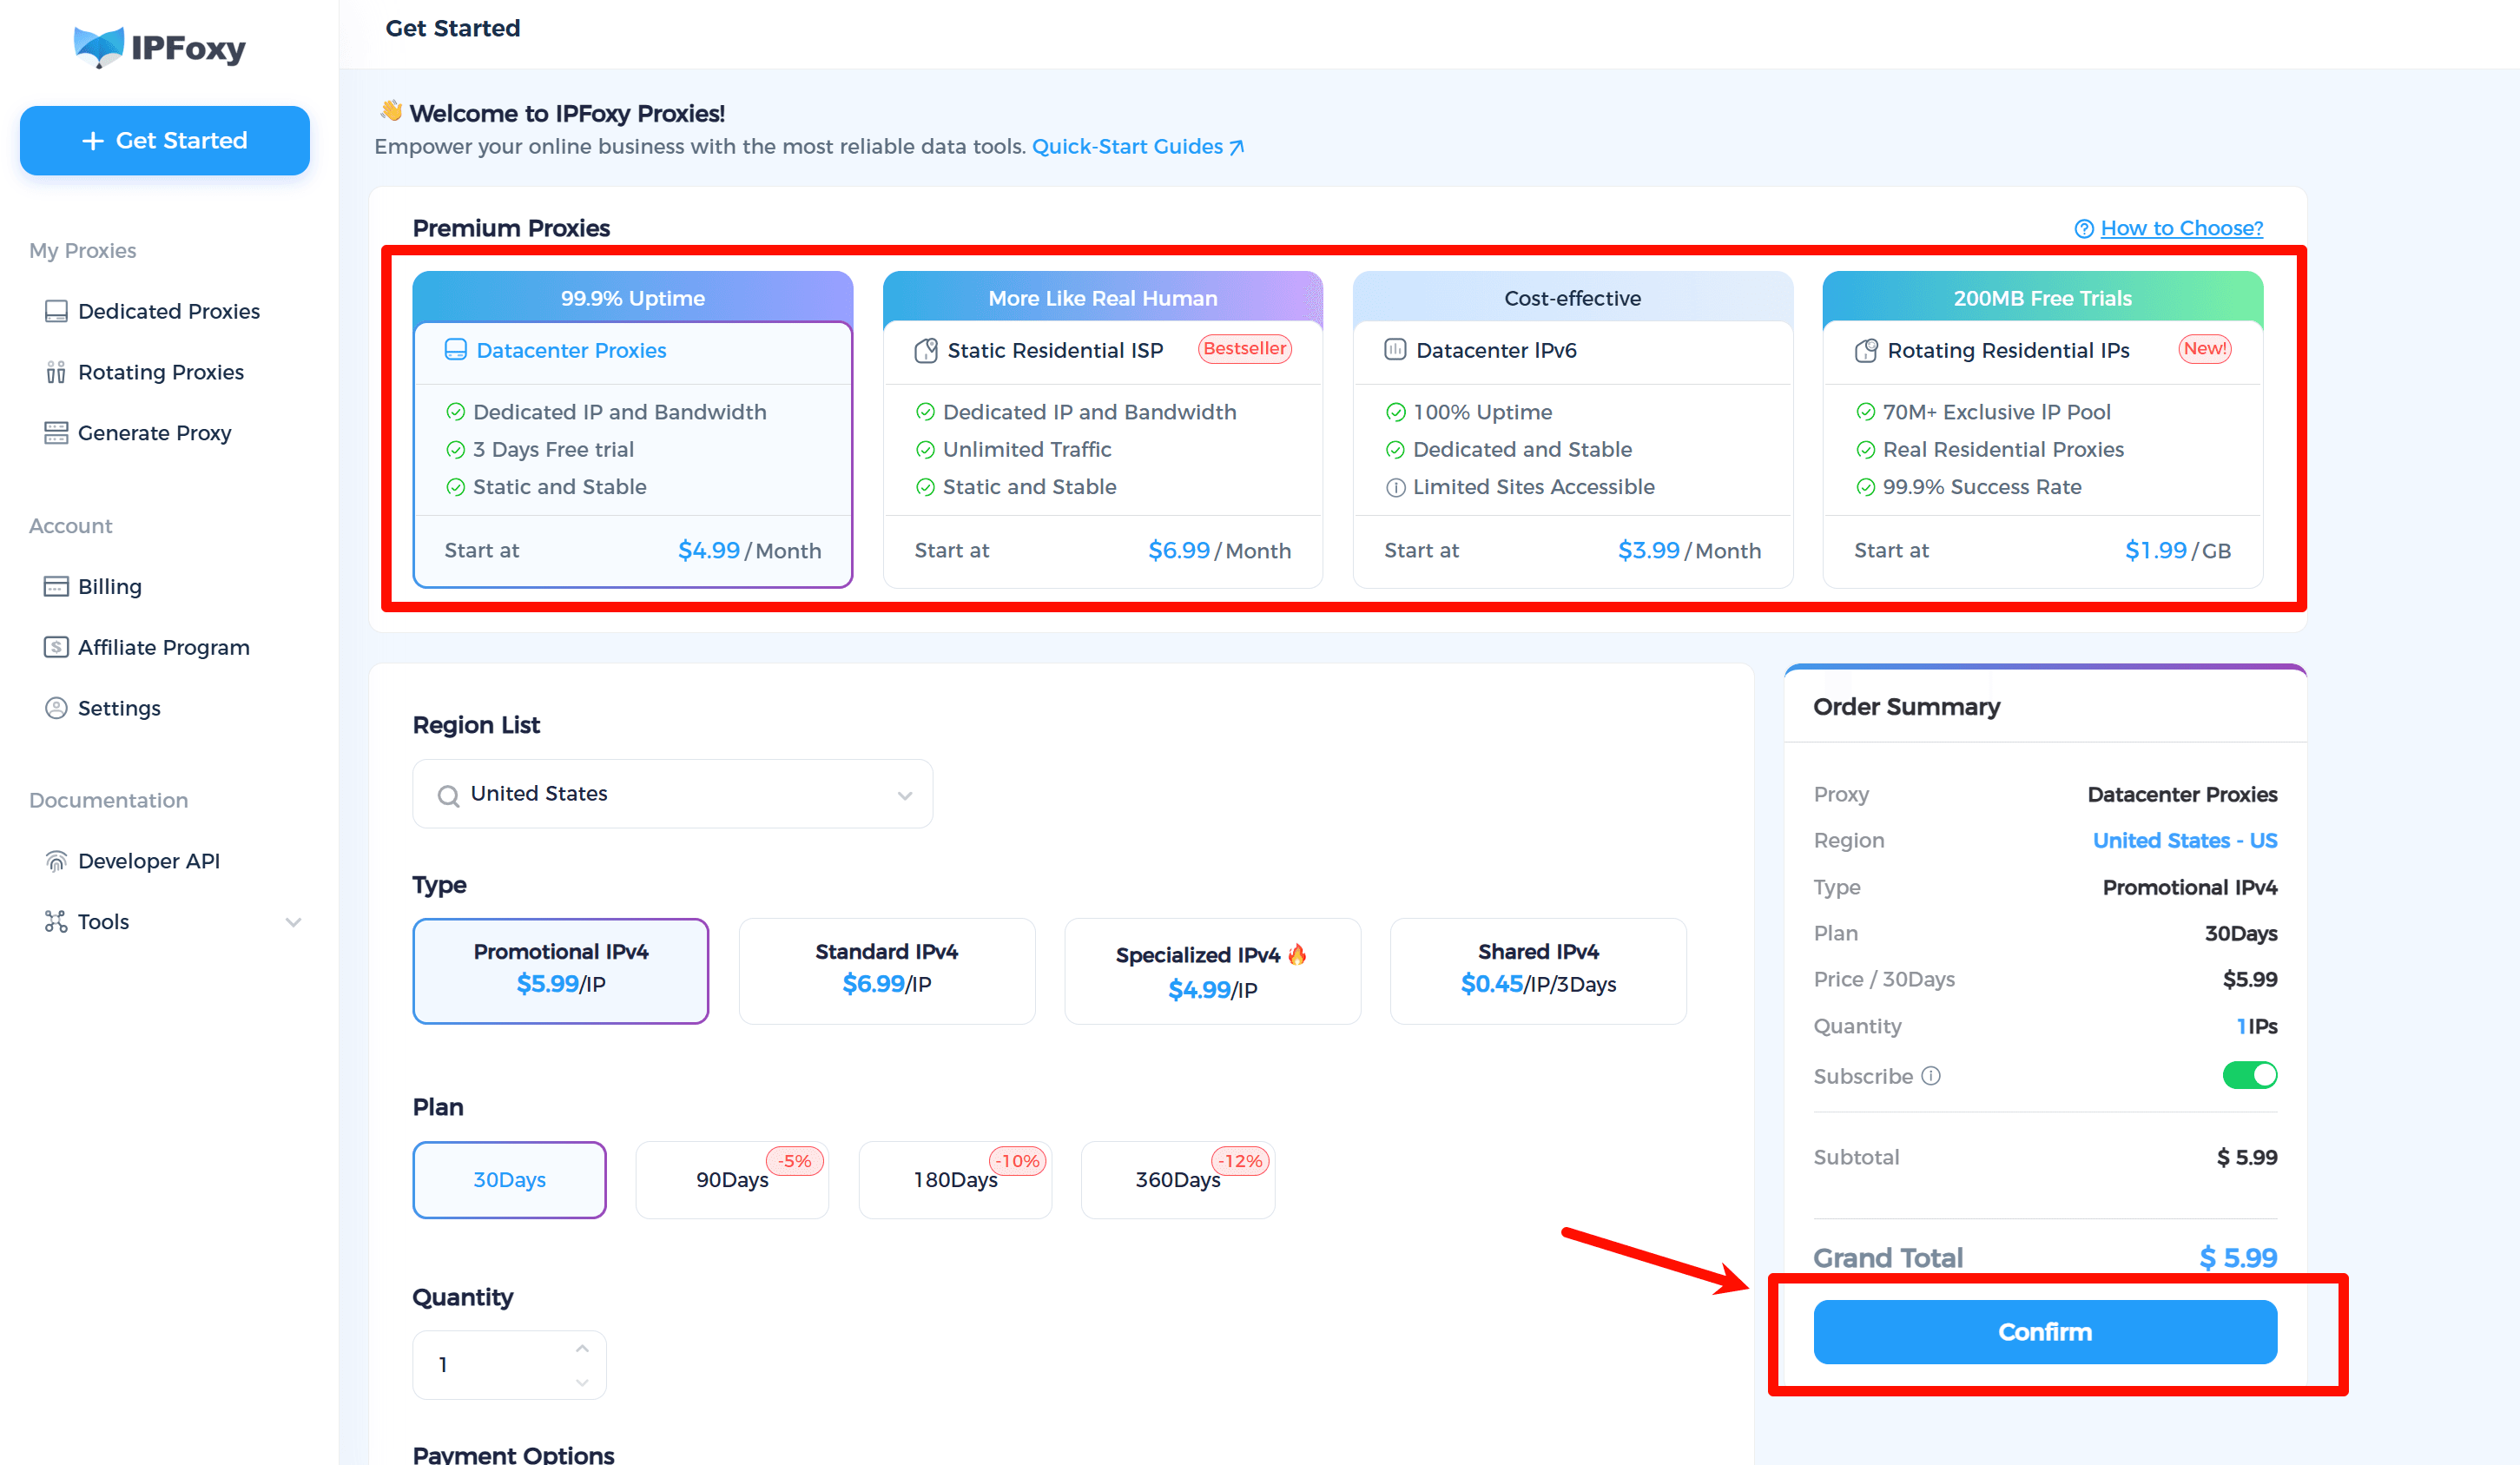Click the Datacenter Proxies card icon
The image size is (2520, 1465).
point(455,350)
